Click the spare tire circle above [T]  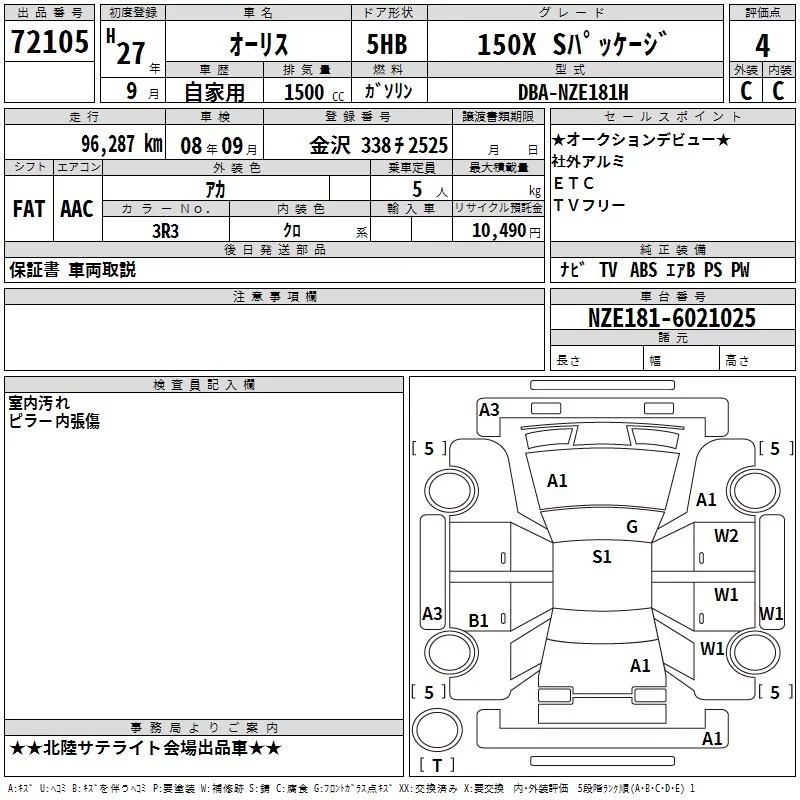click(x=437, y=730)
